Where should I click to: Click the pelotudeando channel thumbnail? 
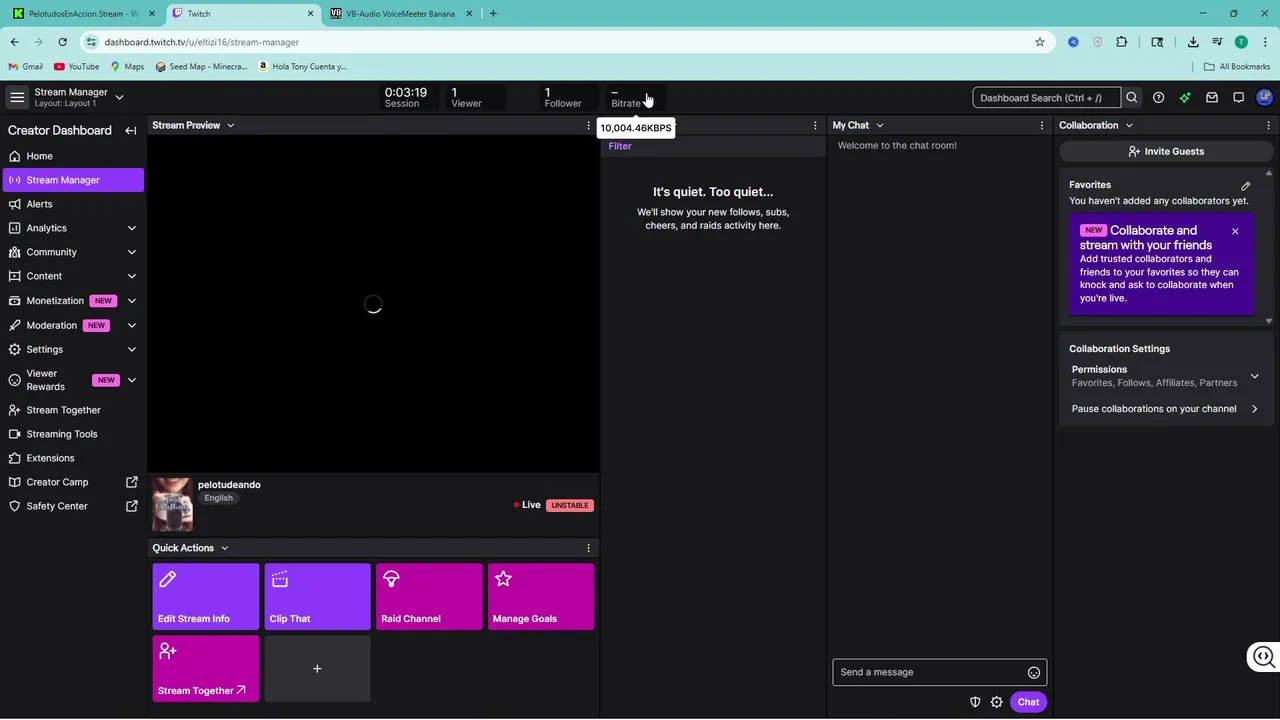[x=172, y=504]
